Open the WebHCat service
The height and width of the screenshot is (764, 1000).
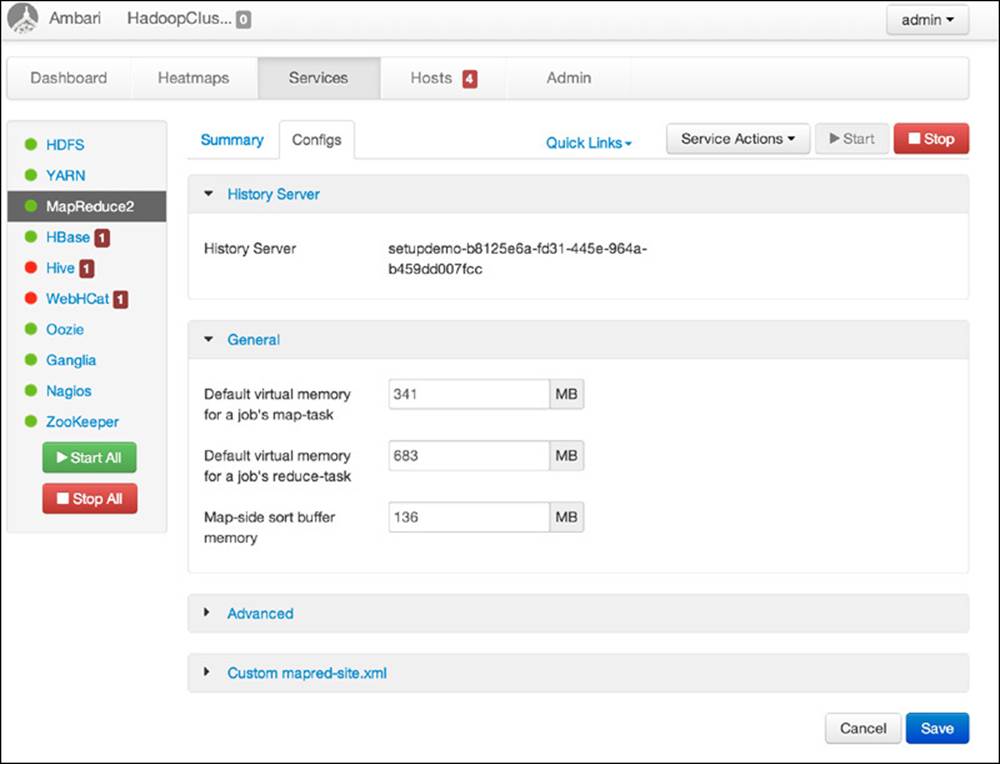(77, 298)
